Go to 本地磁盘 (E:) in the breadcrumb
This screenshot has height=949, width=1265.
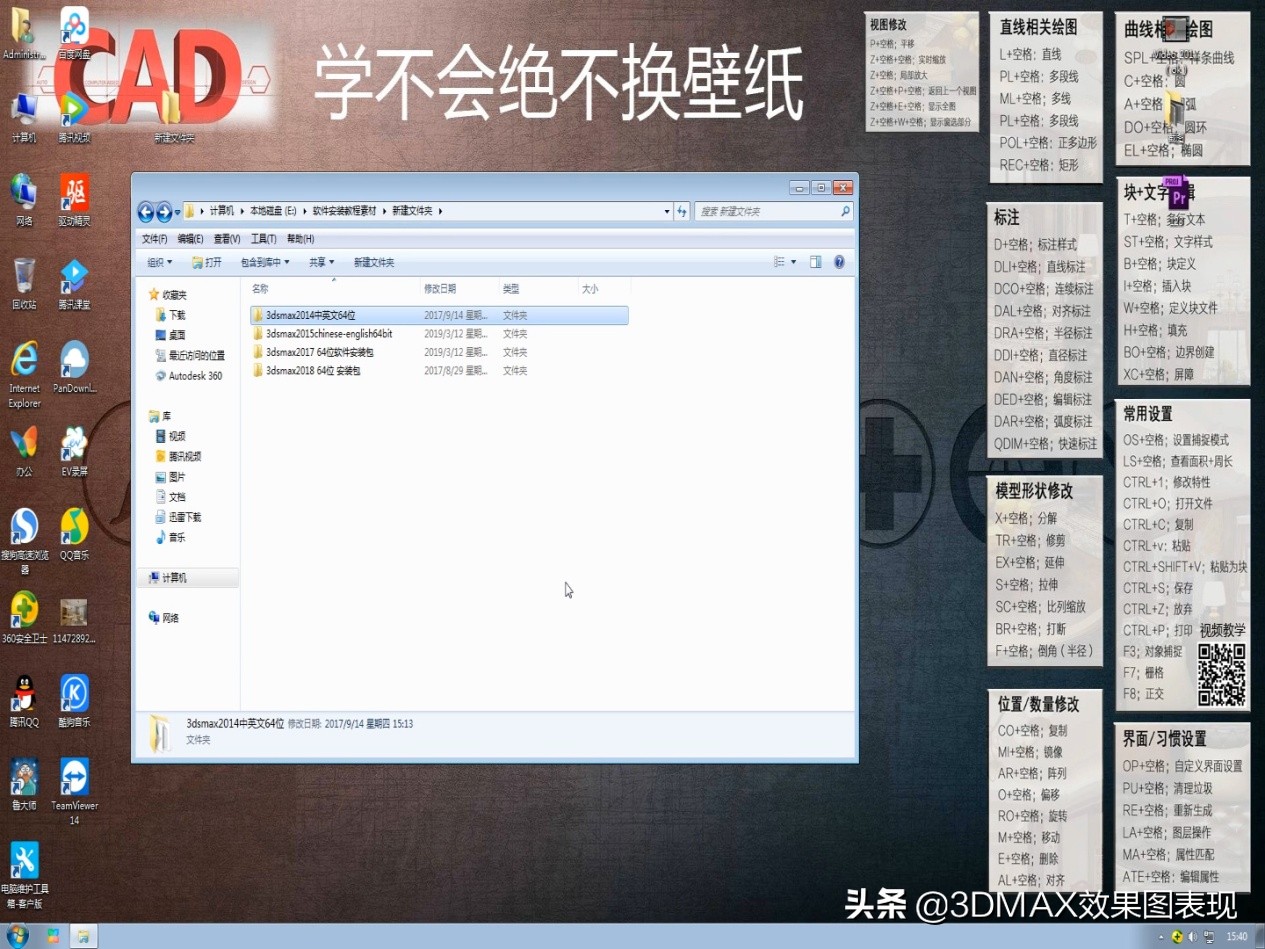(x=273, y=211)
